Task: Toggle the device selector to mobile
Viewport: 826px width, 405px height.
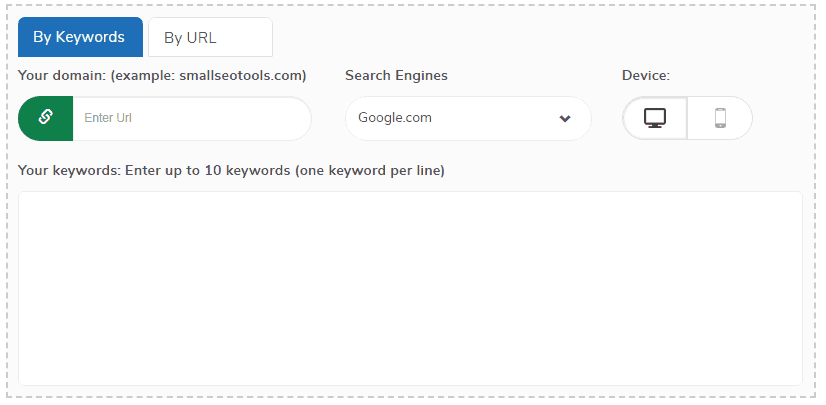Action: point(720,118)
